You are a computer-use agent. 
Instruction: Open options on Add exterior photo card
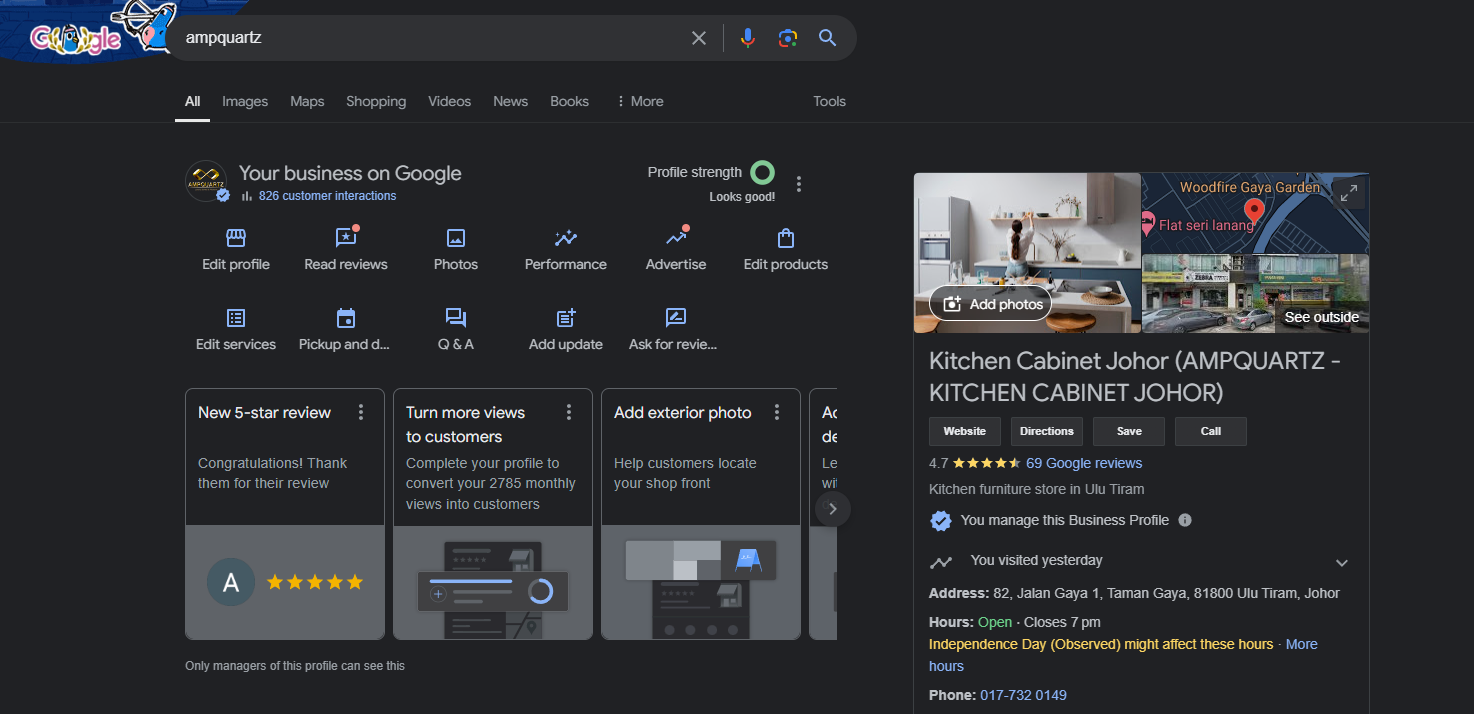click(777, 412)
